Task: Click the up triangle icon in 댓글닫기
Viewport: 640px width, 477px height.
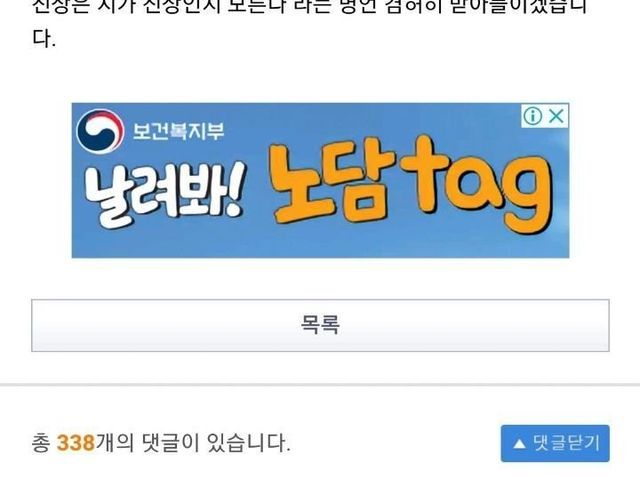Action: tap(519, 444)
